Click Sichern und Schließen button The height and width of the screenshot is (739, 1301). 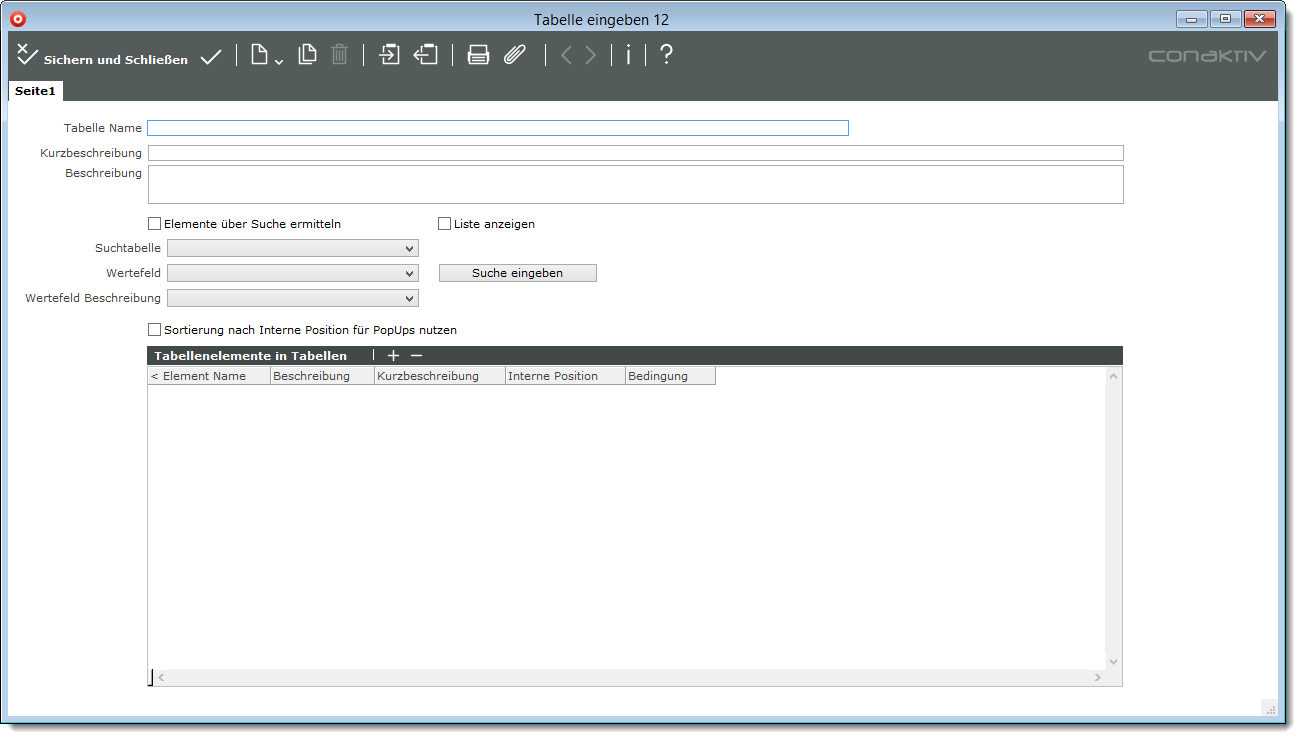point(103,58)
